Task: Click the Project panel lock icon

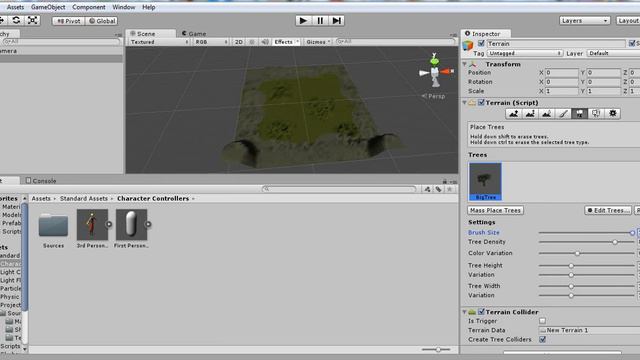Action: [x=444, y=181]
